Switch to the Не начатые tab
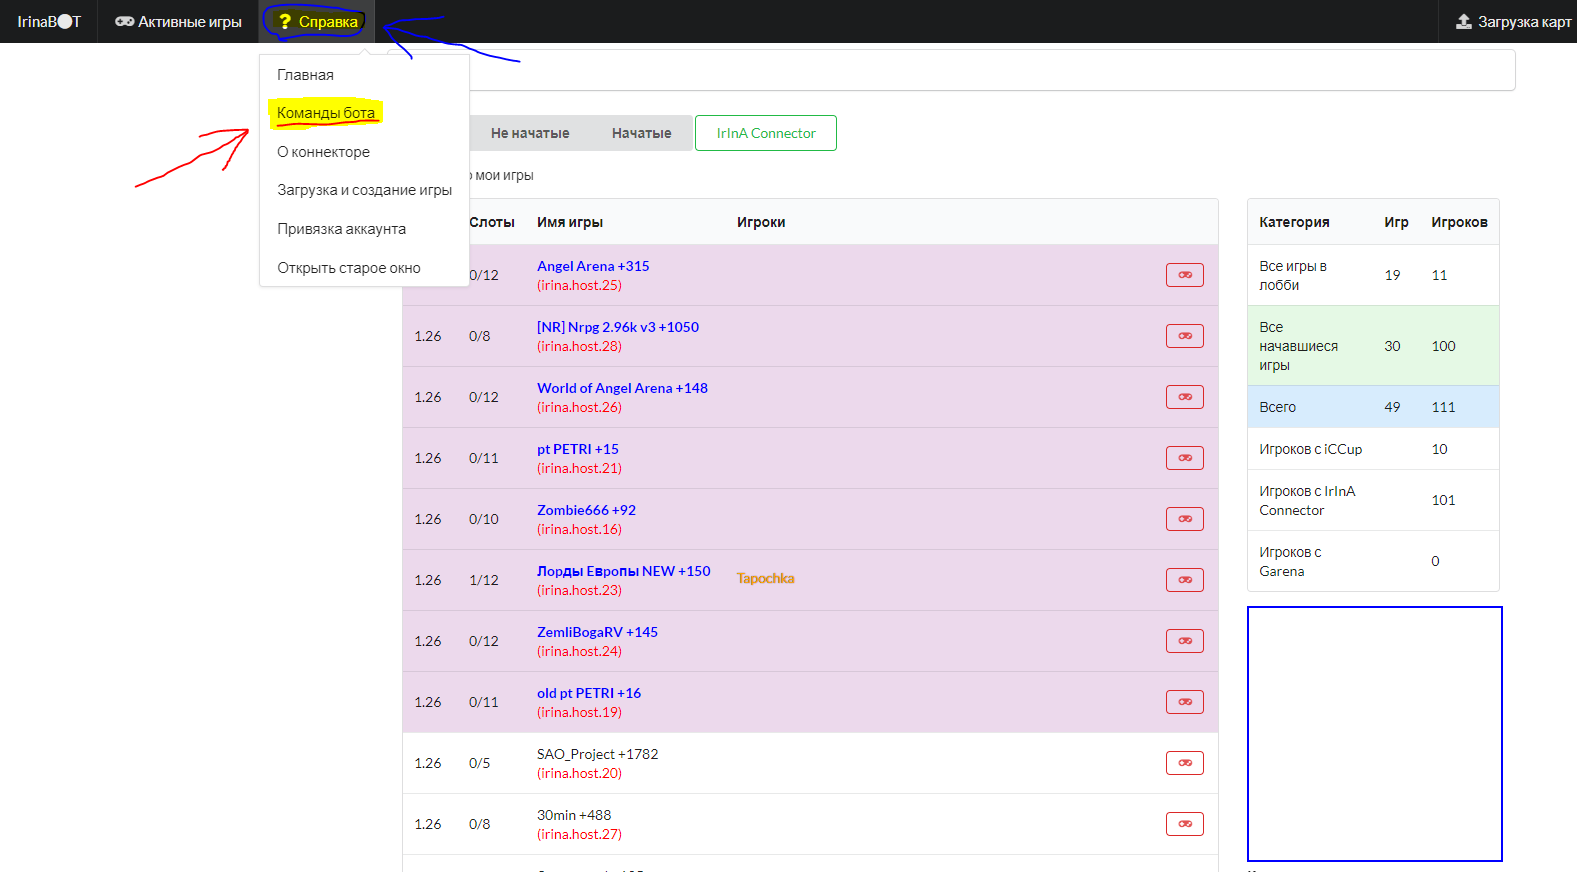 point(530,133)
